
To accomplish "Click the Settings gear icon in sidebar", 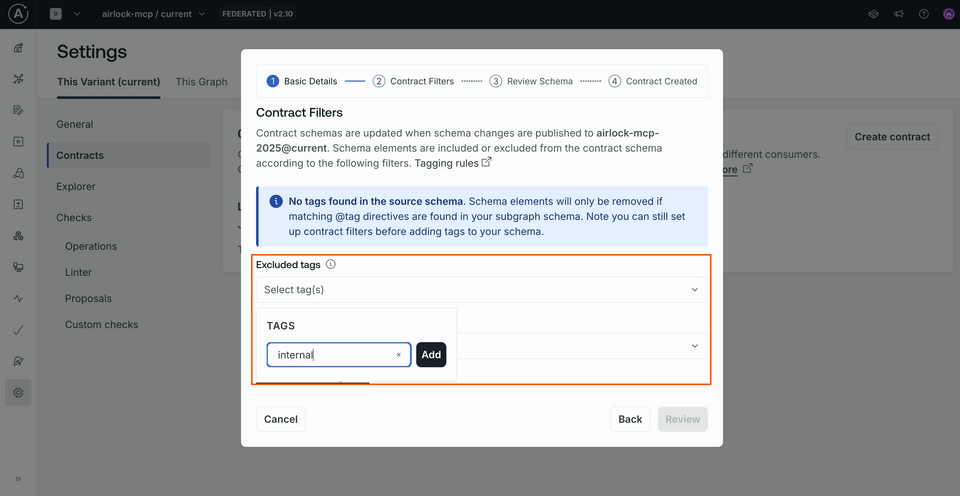I will [18, 393].
